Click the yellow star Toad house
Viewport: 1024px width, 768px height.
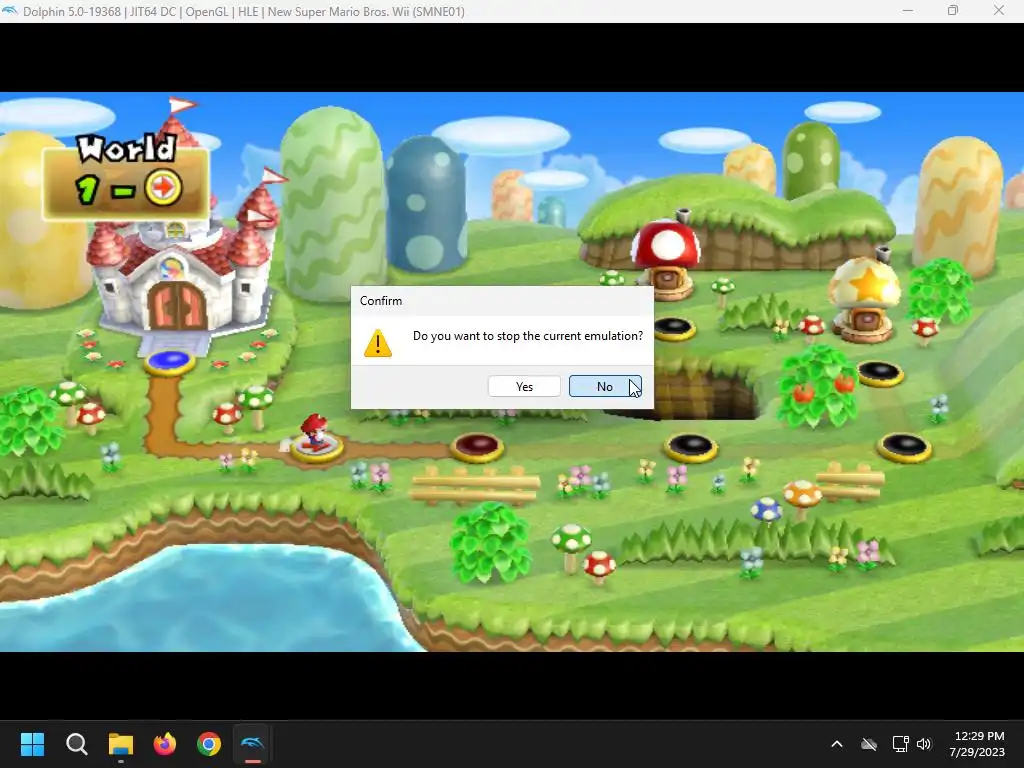pyautogui.click(x=865, y=298)
